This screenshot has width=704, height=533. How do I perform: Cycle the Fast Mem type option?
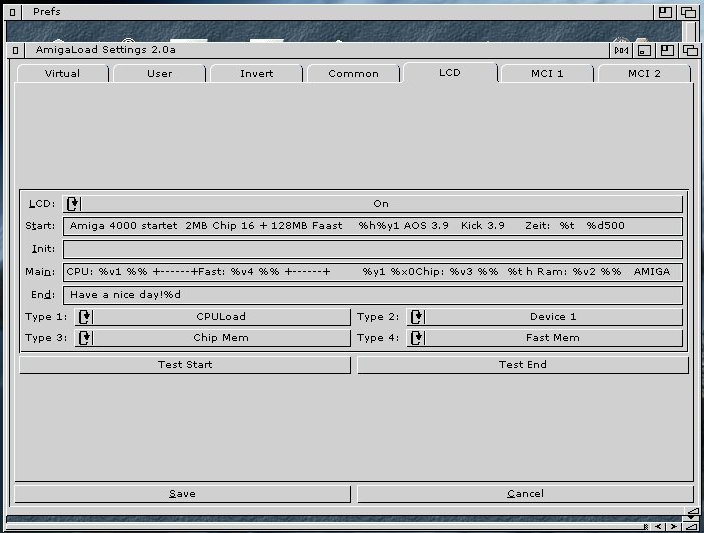(553, 338)
